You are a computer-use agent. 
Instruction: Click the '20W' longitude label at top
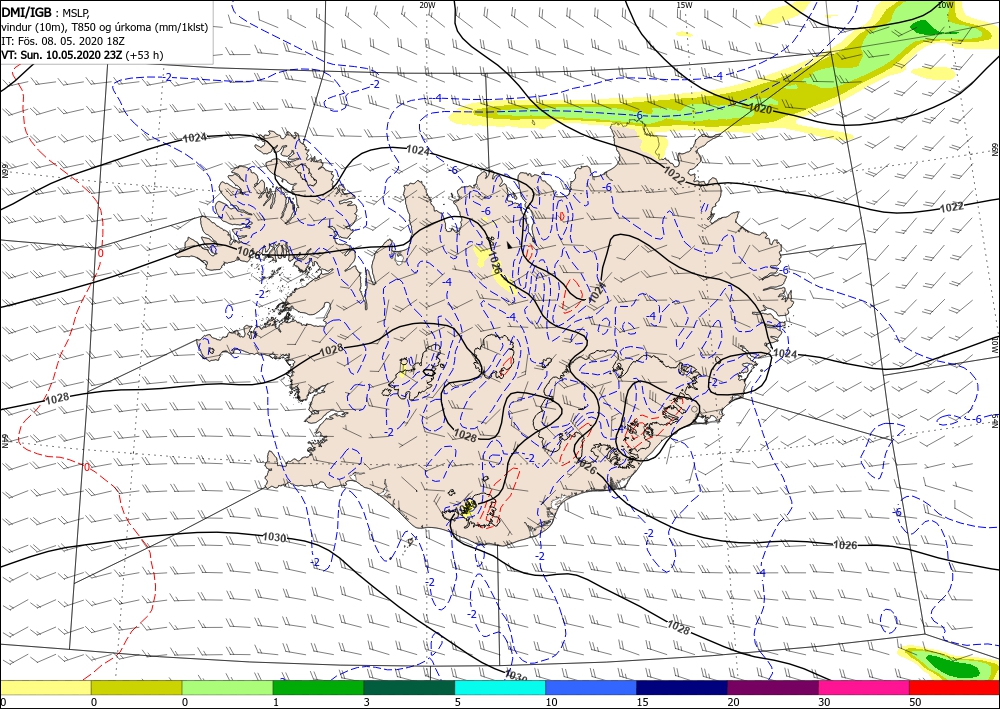coord(427,4)
